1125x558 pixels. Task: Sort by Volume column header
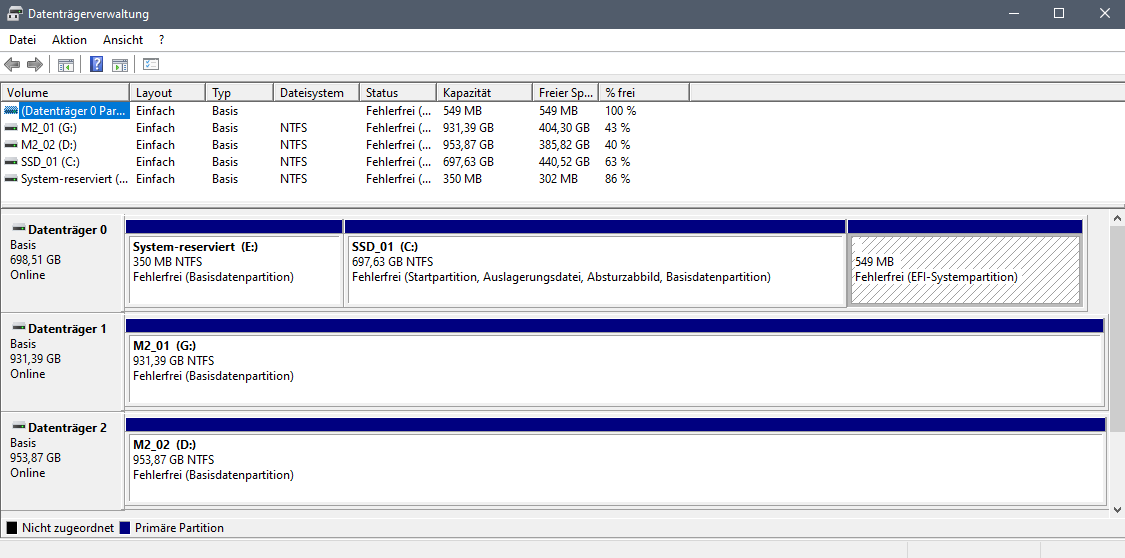65,93
